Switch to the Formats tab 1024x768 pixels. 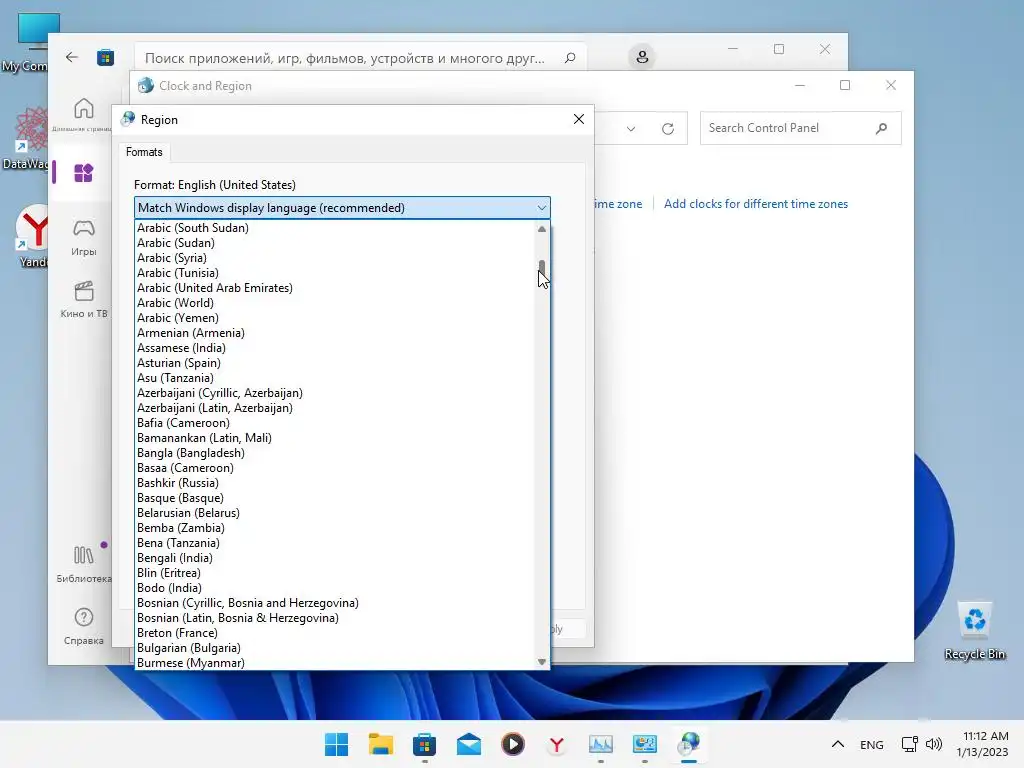tap(144, 152)
